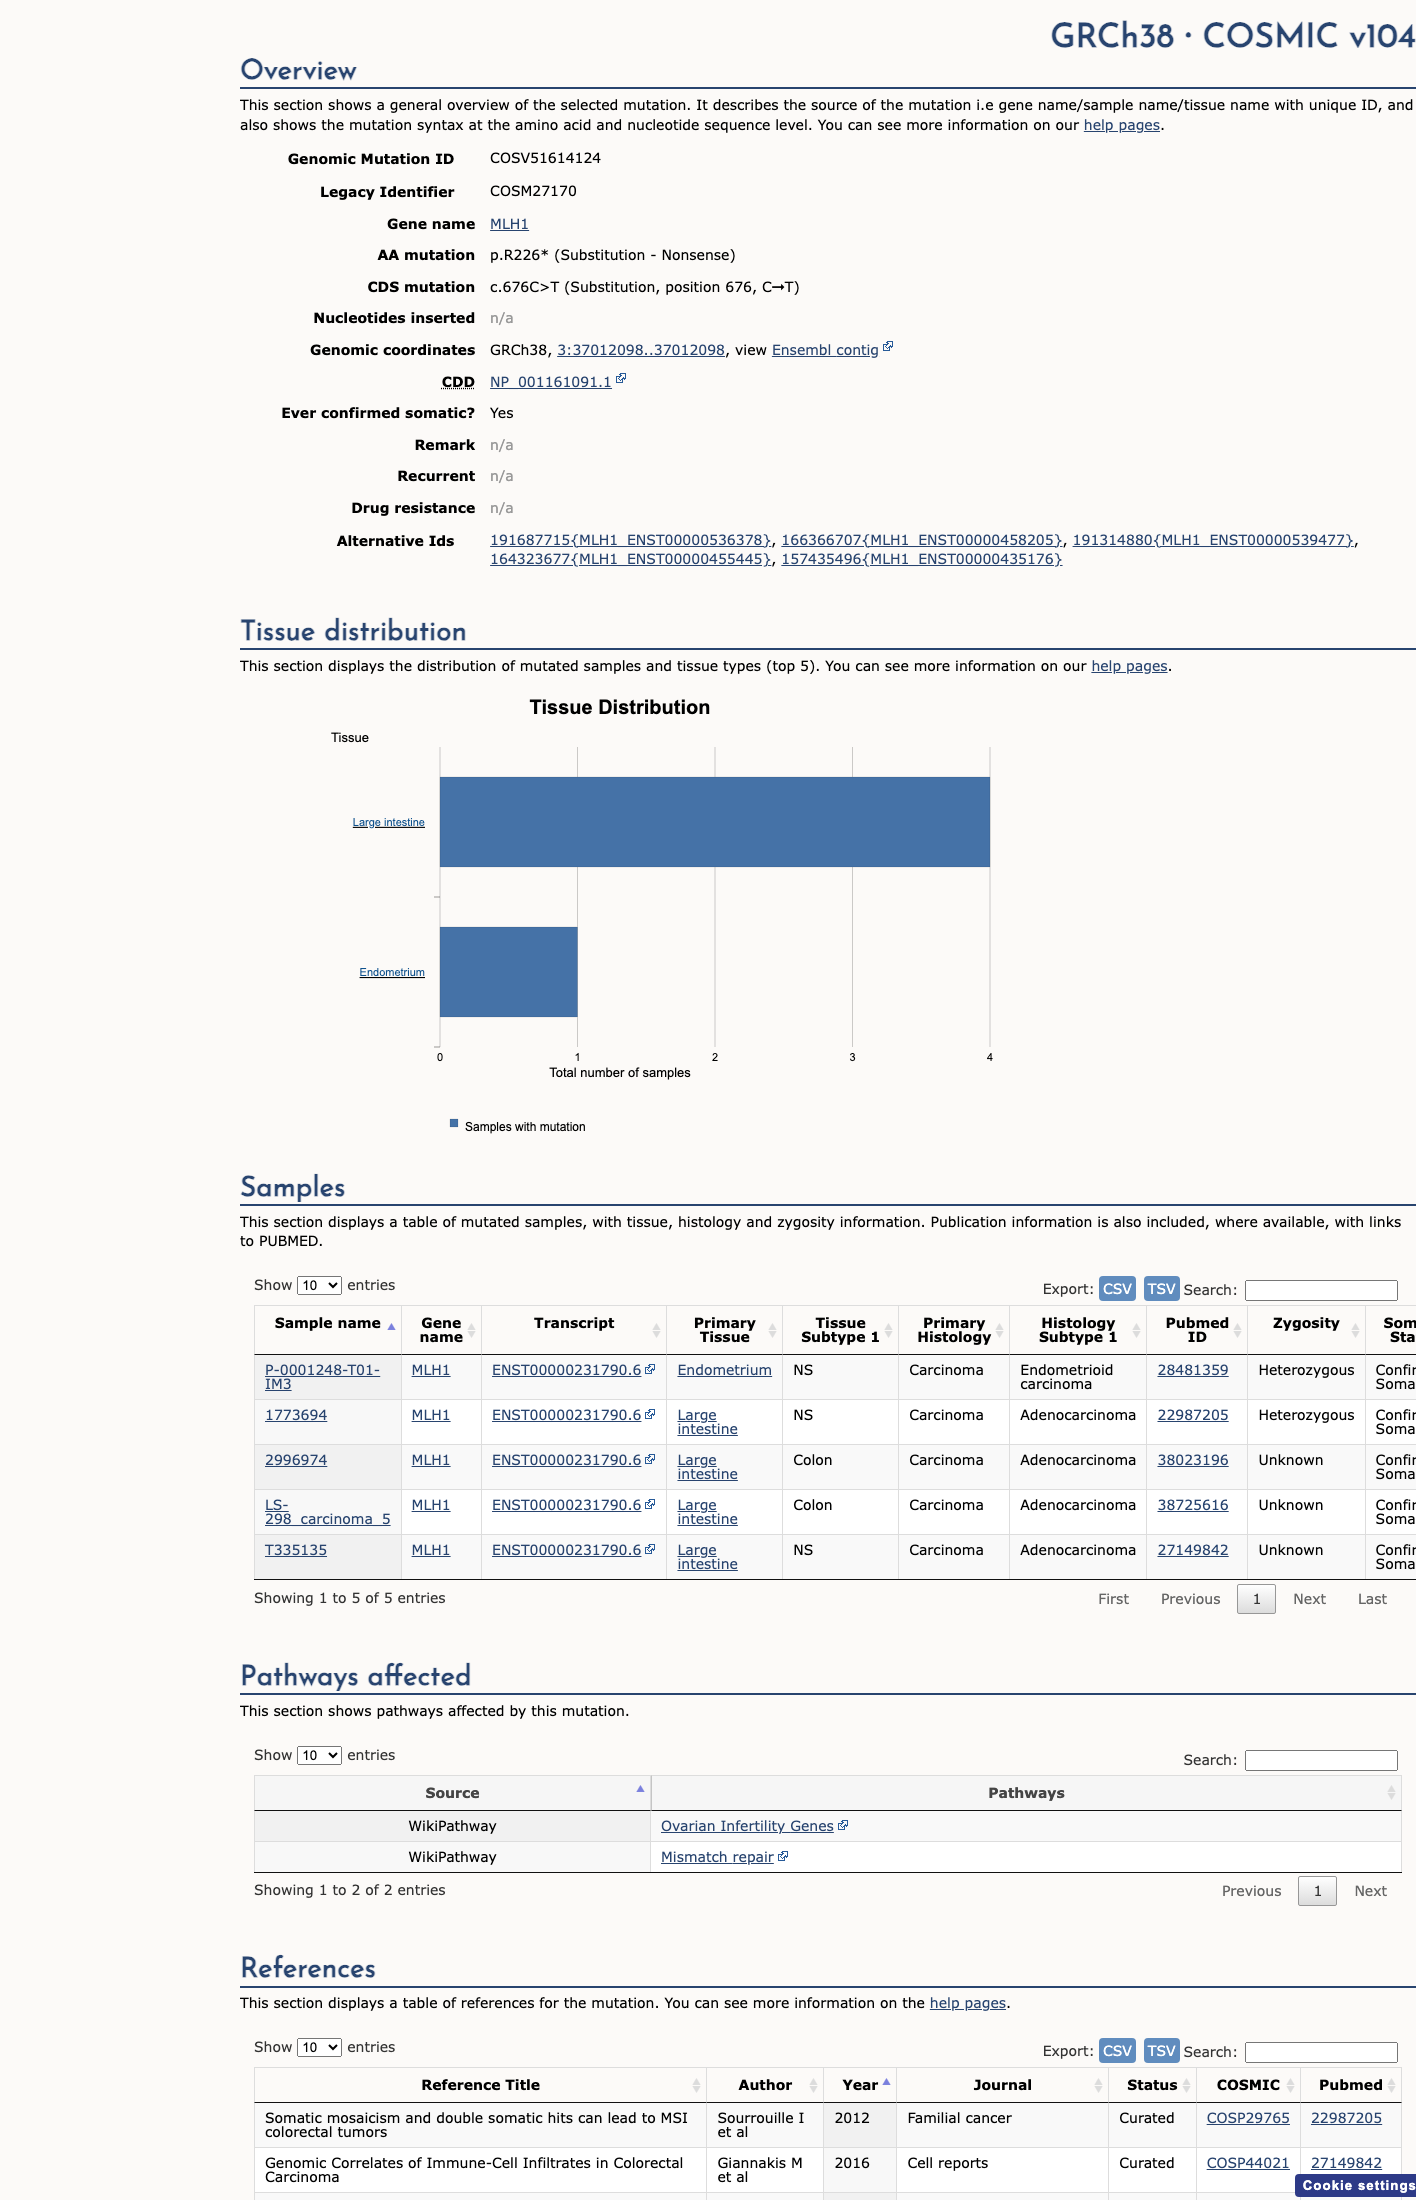Open alternative ID 191687715 link
Screen dimensions: 1416x2200
pos(631,540)
